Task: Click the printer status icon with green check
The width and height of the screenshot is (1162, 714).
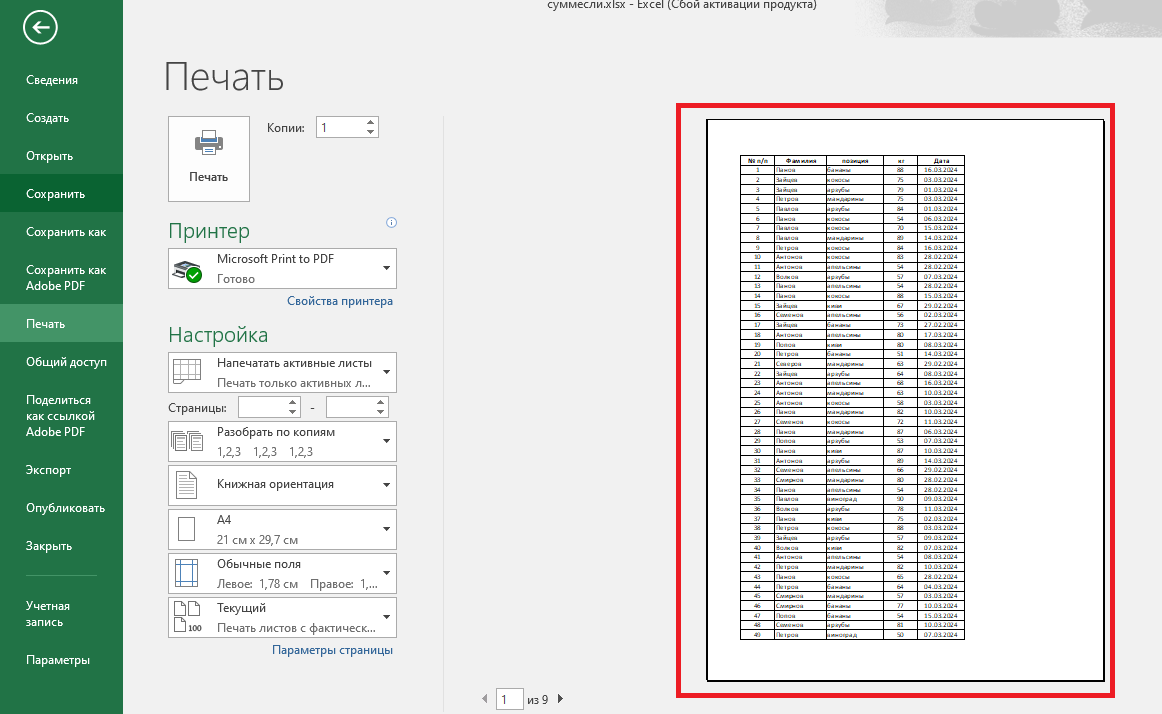Action: [187, 271]
